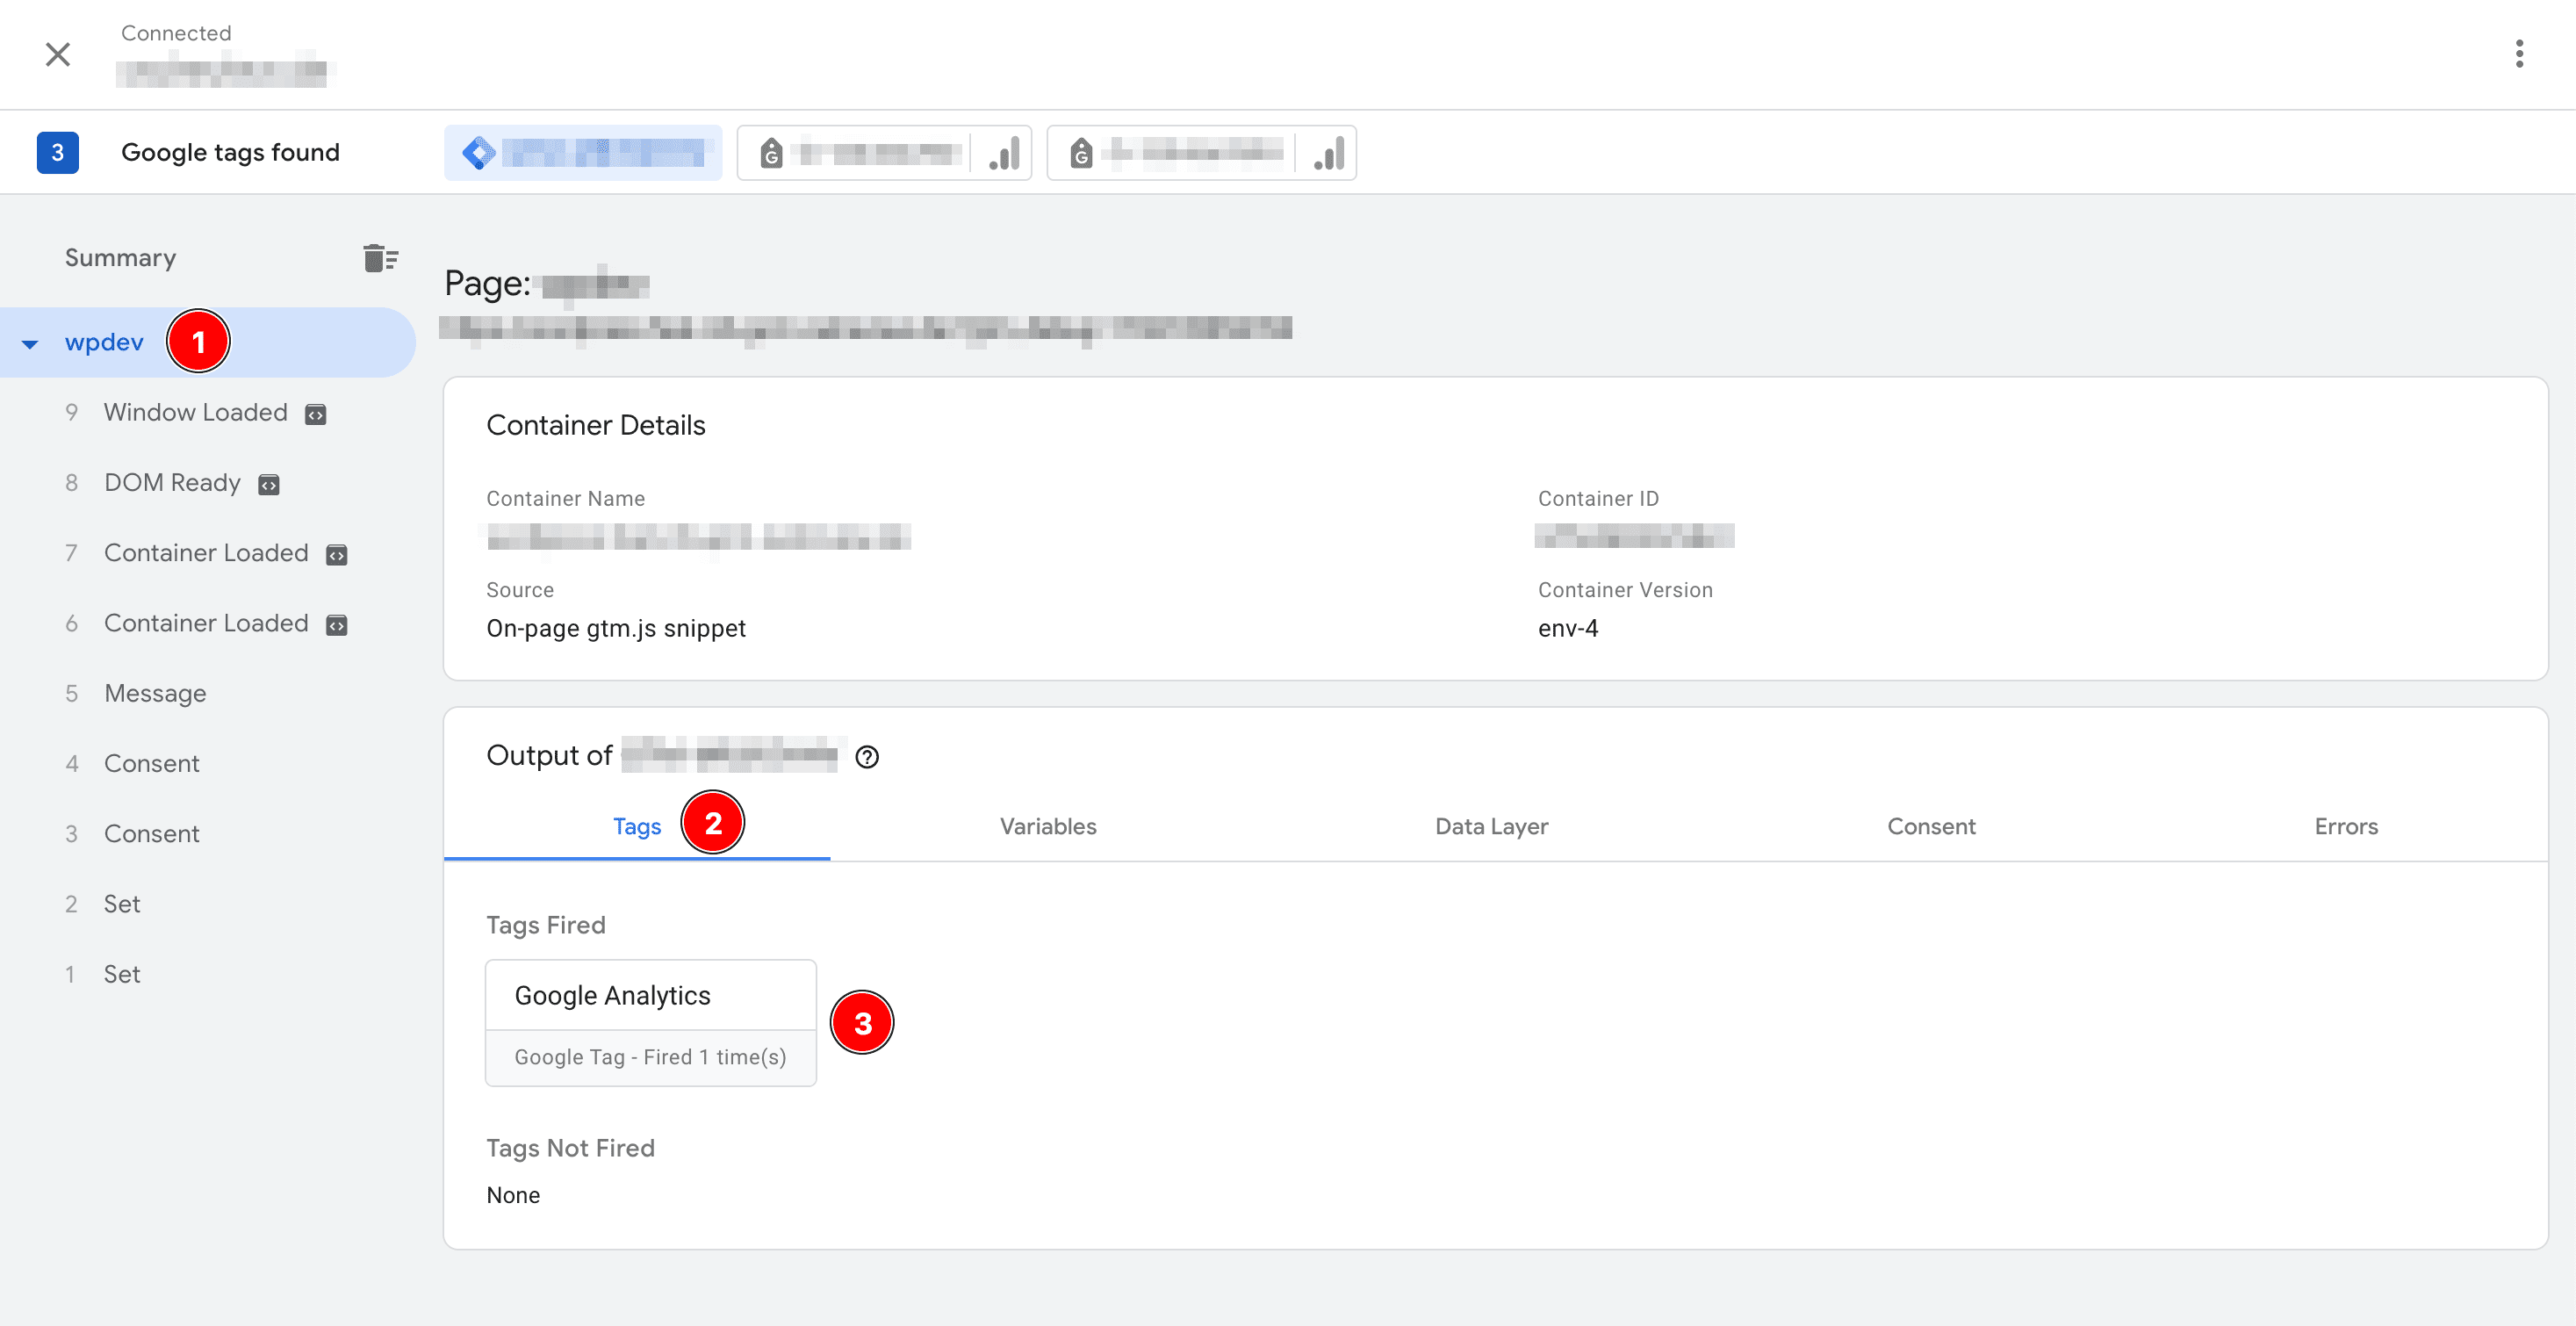
Task: Select Summary in the event list
Action: (120, 258)
